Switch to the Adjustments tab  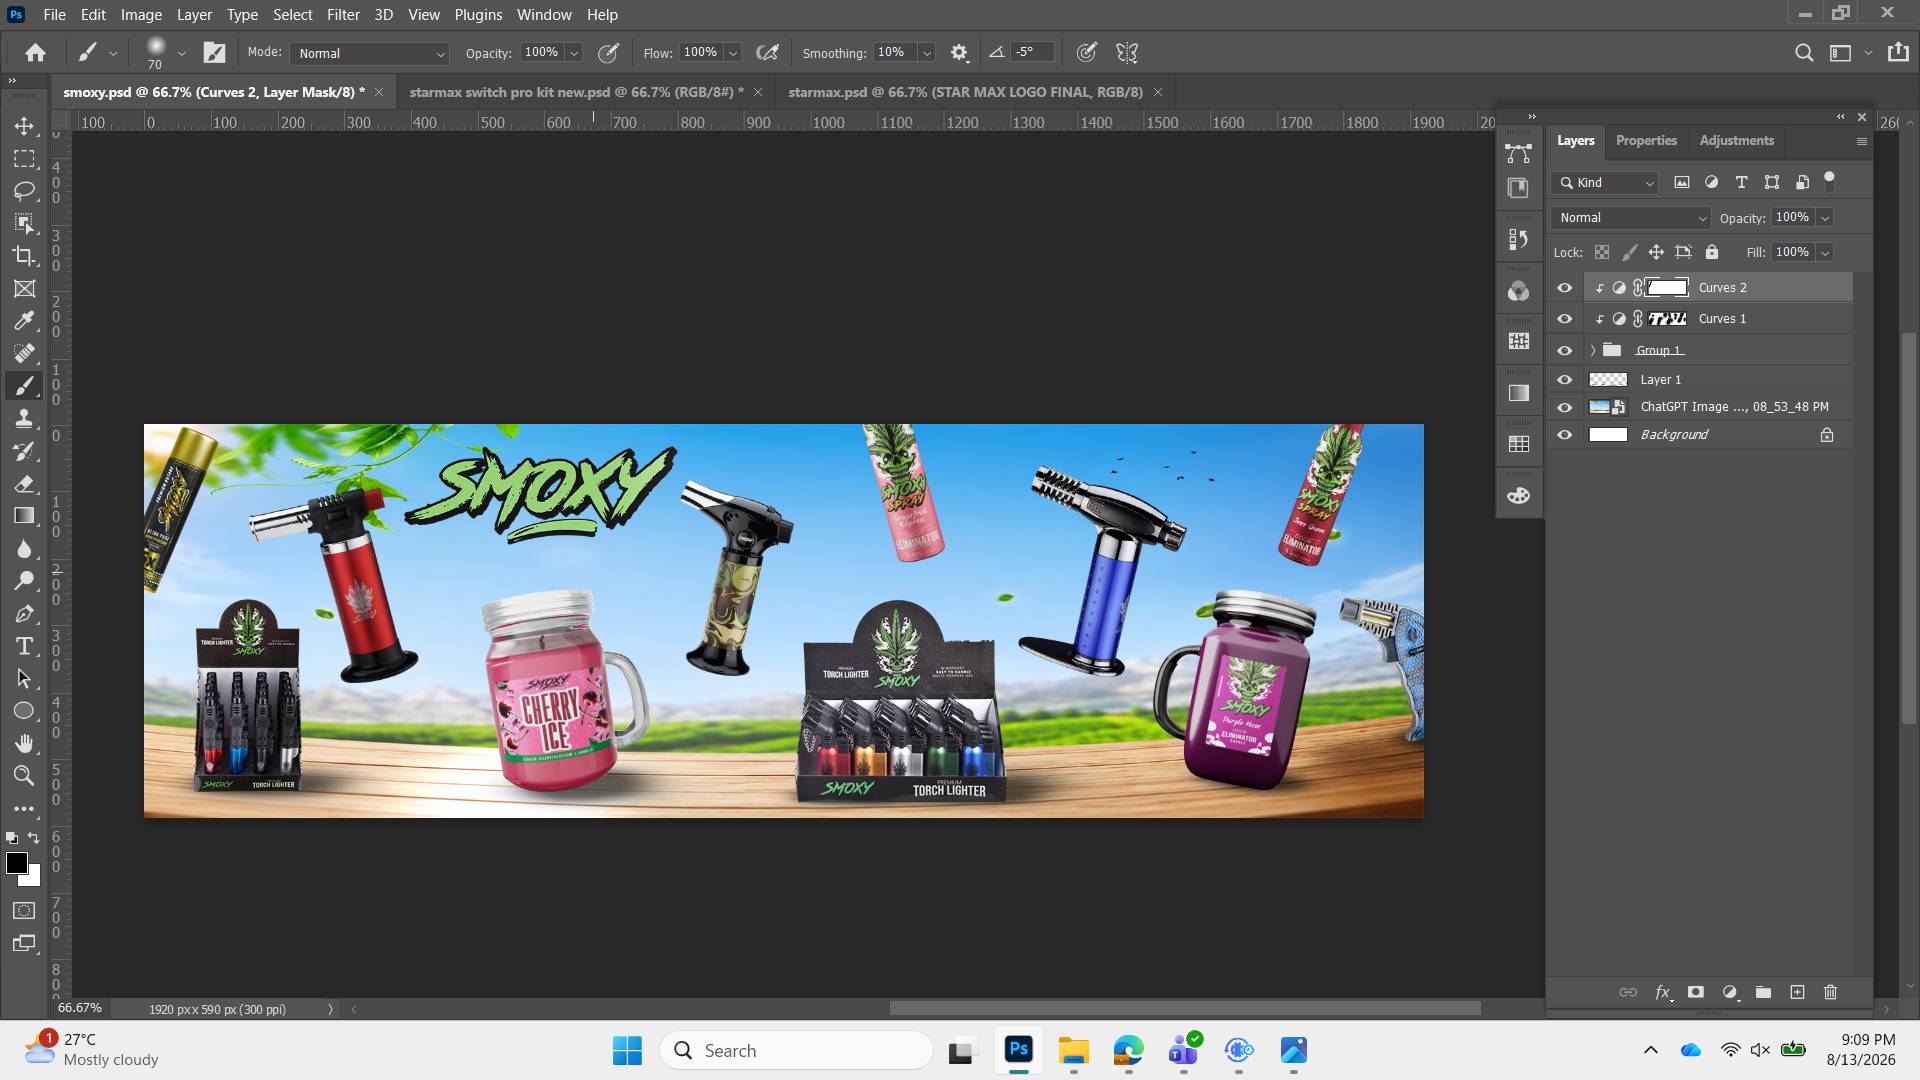[x=1736, y=141]
